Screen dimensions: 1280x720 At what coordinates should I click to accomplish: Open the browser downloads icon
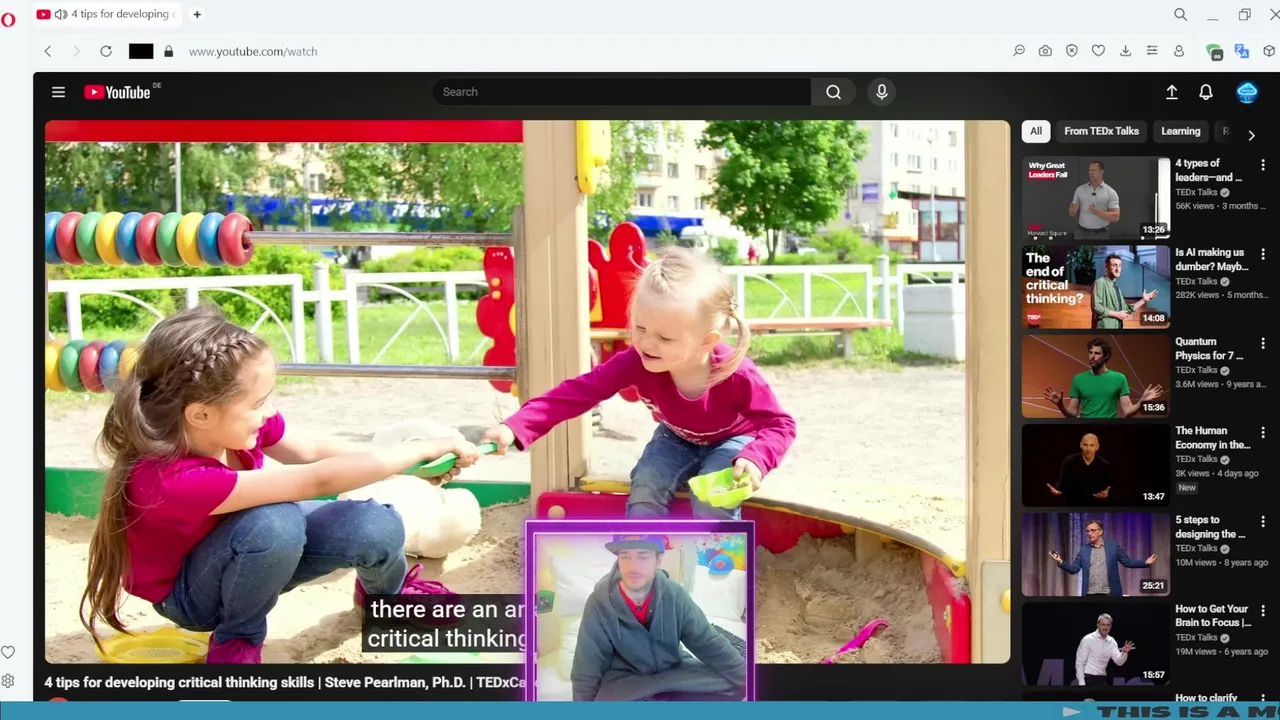click(x=1125, y=51)
